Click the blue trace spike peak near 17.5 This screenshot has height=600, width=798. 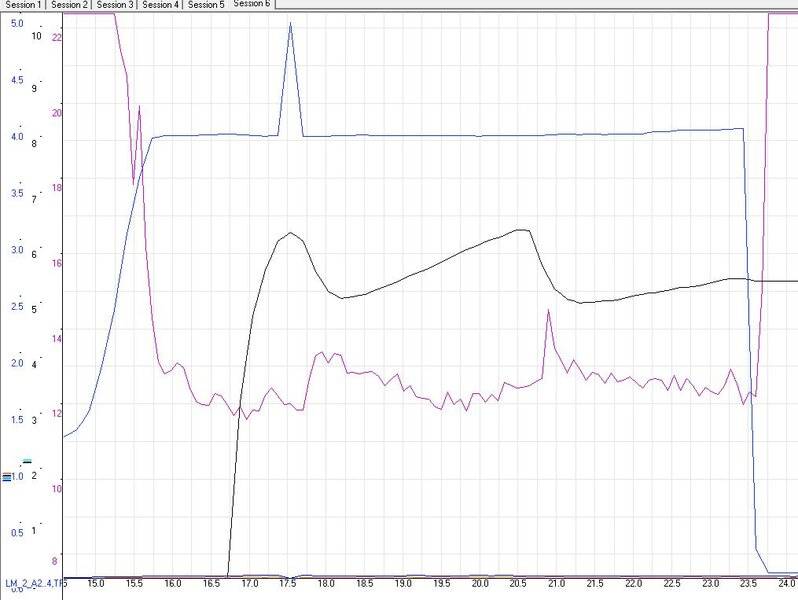[x=290, y=23]
